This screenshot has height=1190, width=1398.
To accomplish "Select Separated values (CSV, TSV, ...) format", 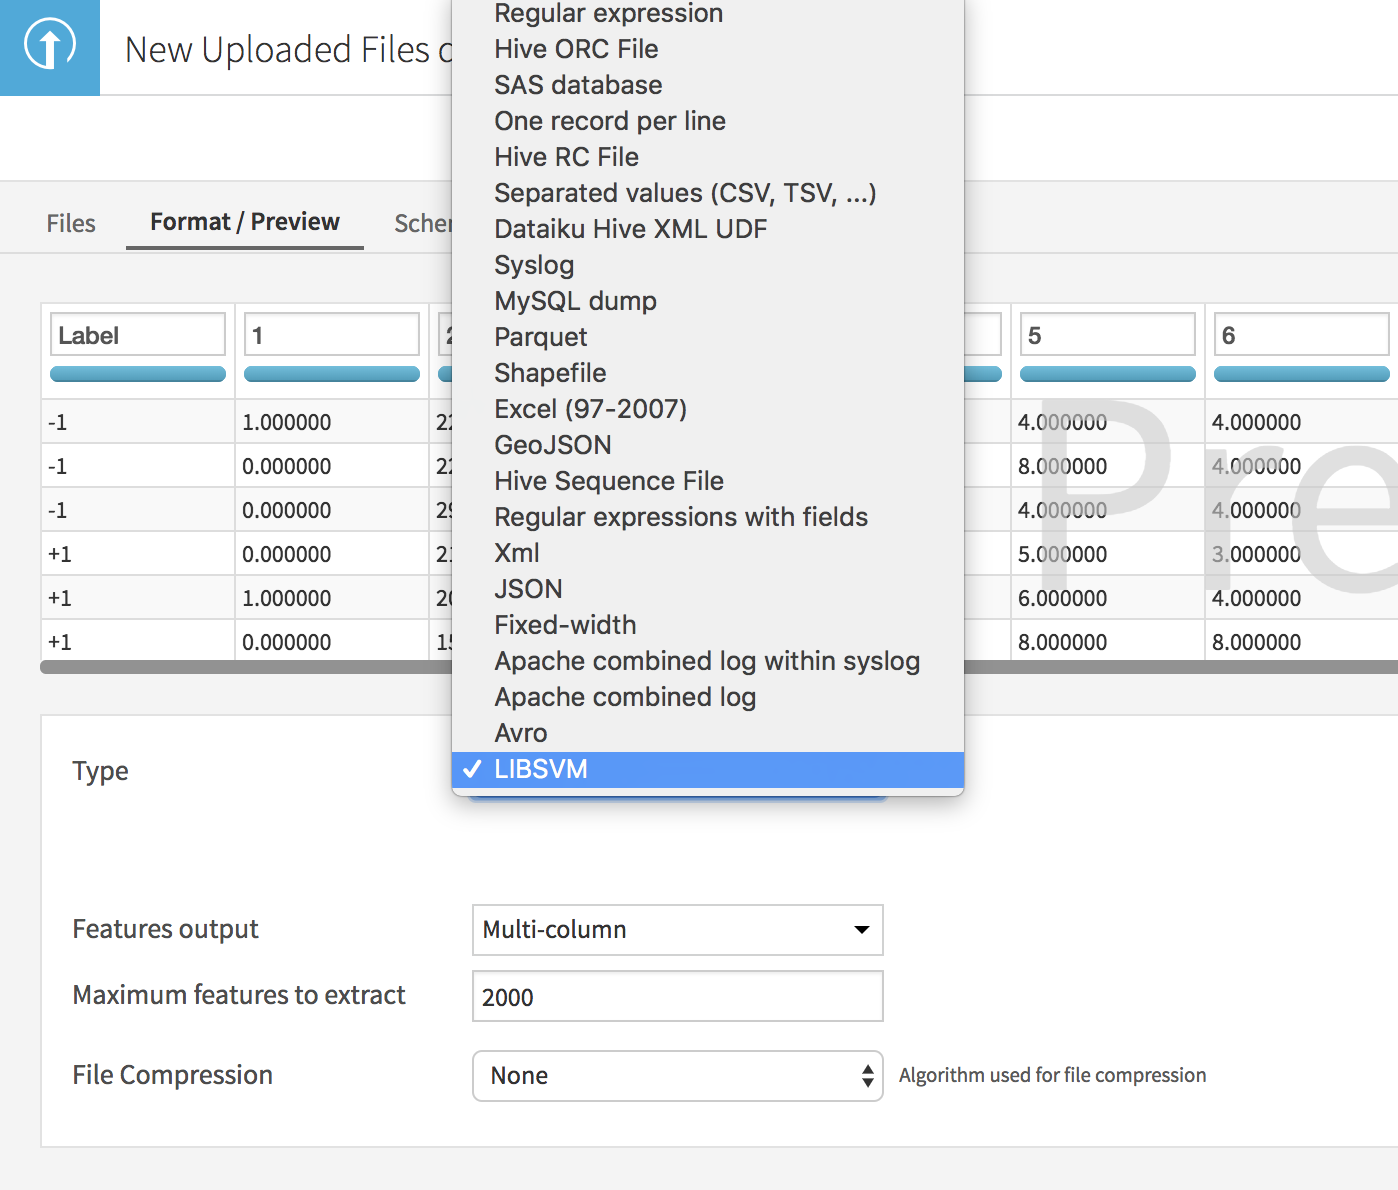I will pos(708,193).
